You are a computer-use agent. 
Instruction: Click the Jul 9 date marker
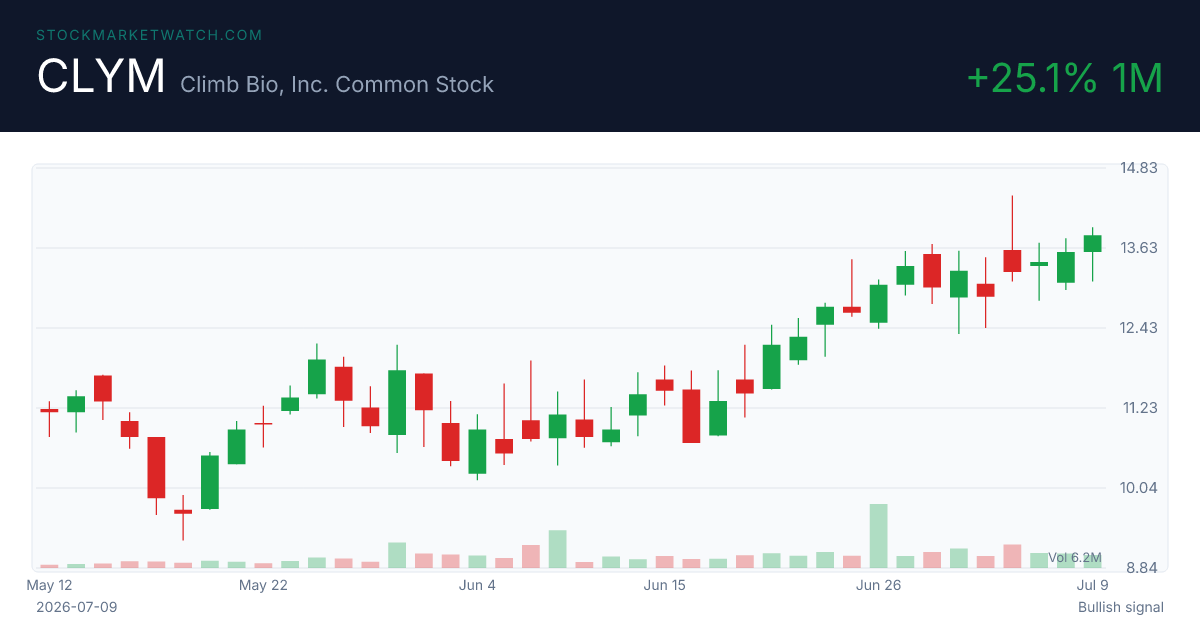pyautogui.click(x=1092, y=585)
